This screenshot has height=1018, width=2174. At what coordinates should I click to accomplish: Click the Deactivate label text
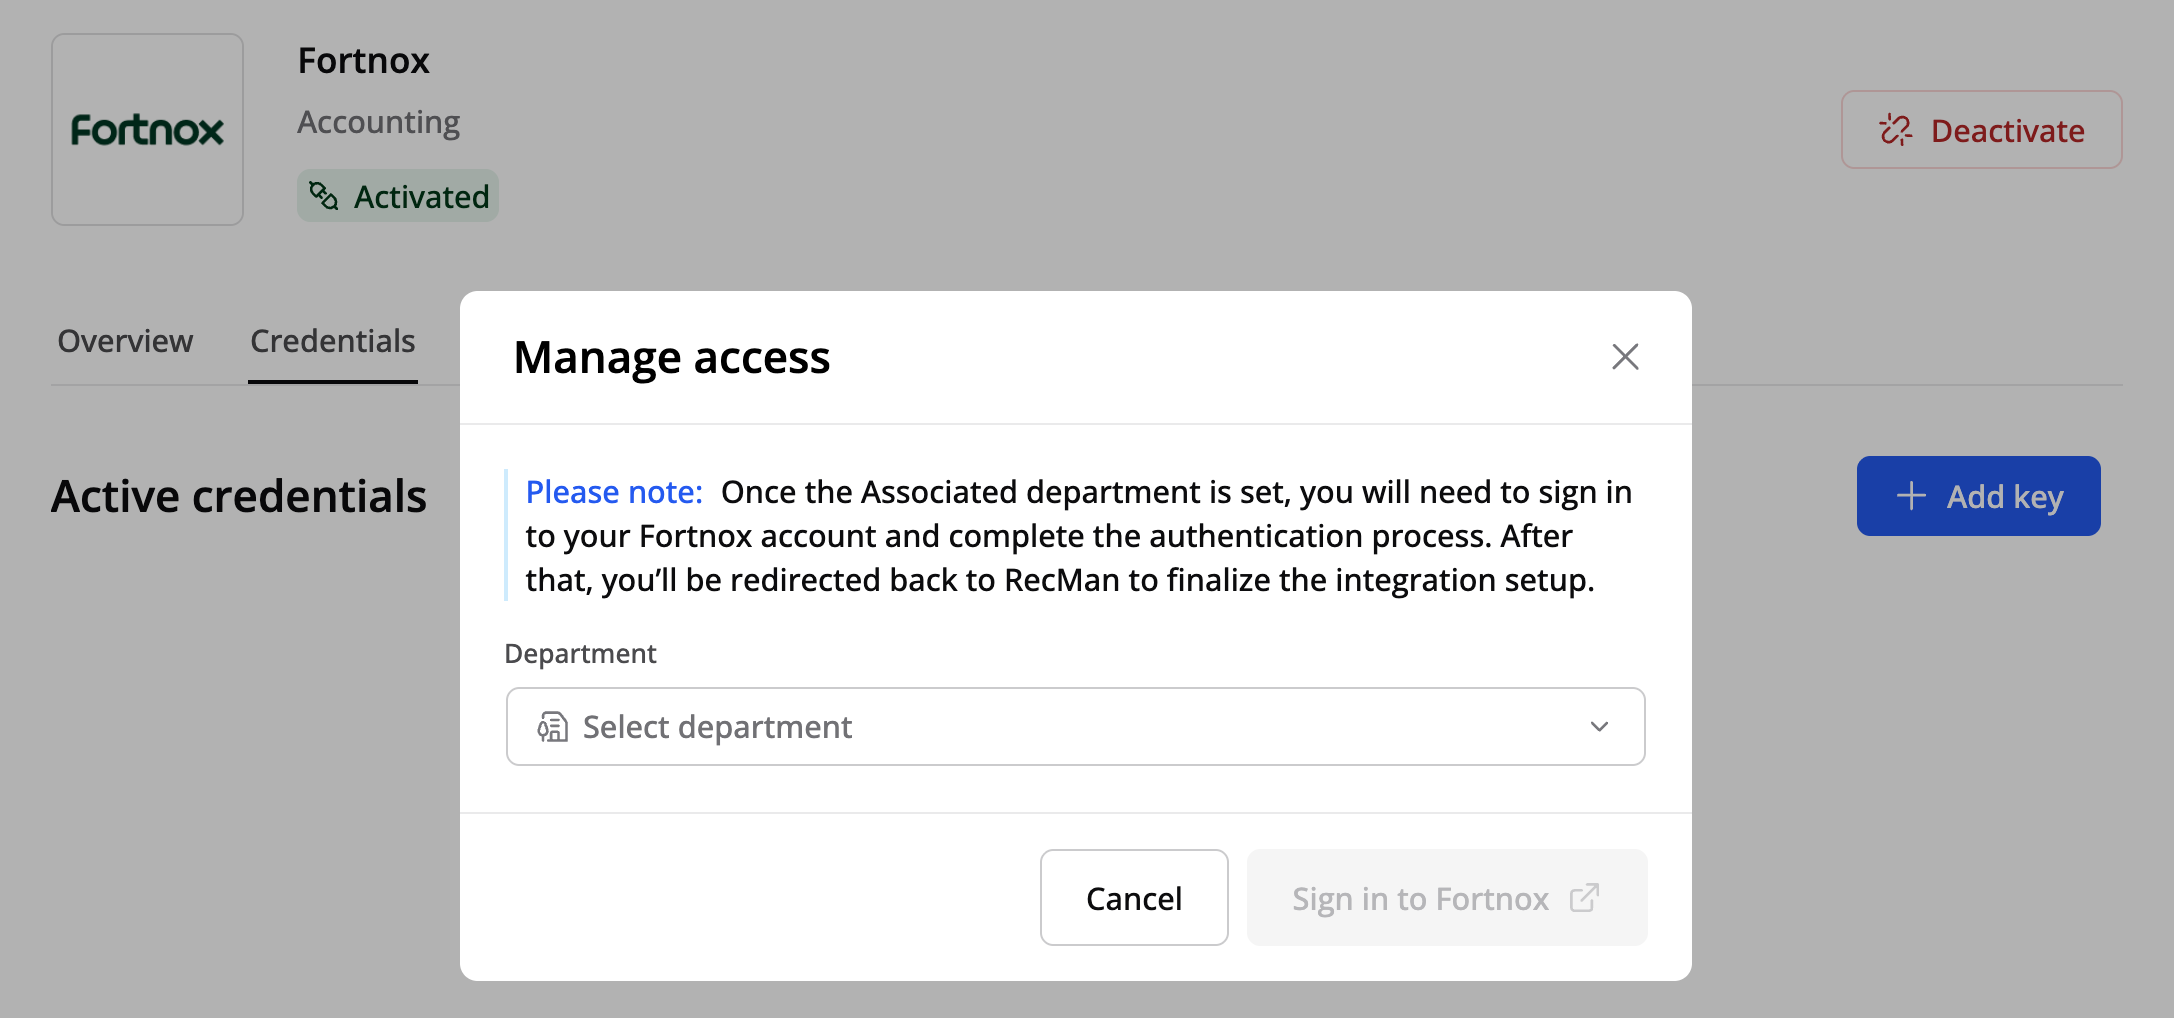click(2007, 131)
